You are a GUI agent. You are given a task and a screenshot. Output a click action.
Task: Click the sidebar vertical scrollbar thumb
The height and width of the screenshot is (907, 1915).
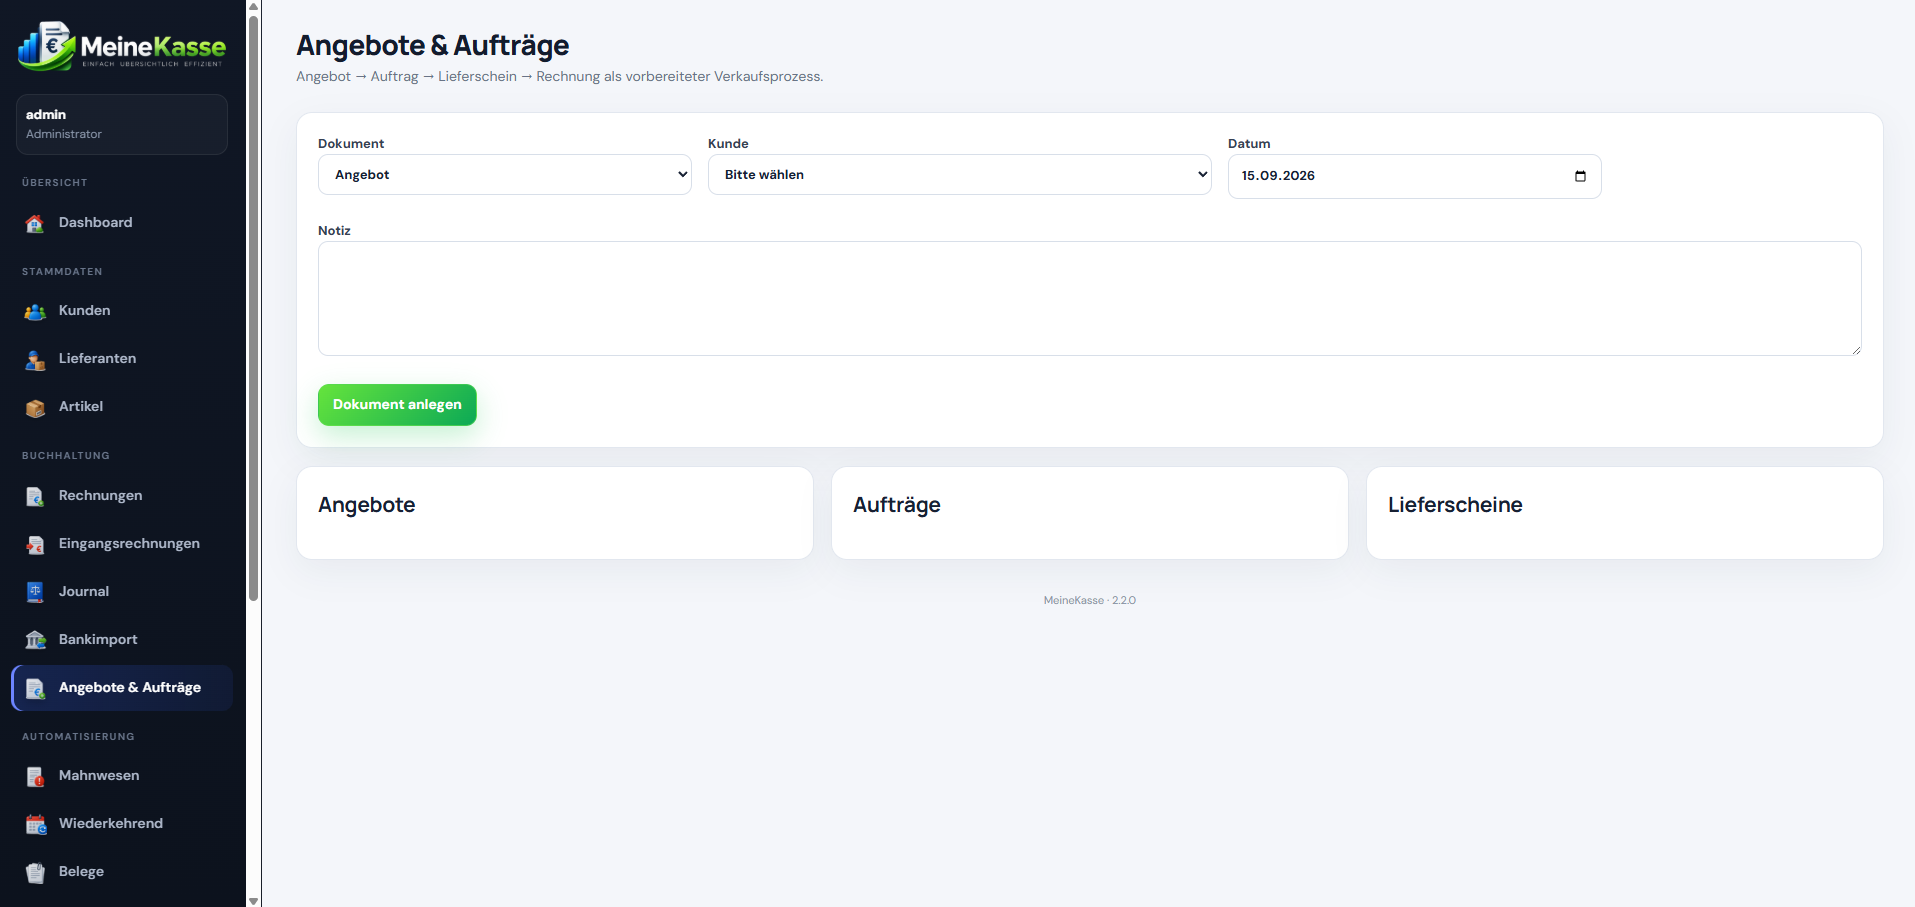[x=254, y=308]
